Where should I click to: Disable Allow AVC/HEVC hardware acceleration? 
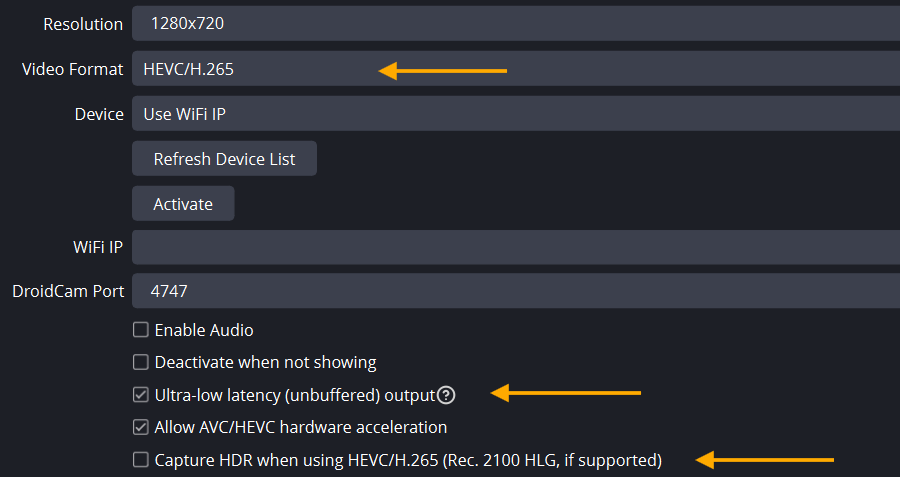[x=141, y=427]
